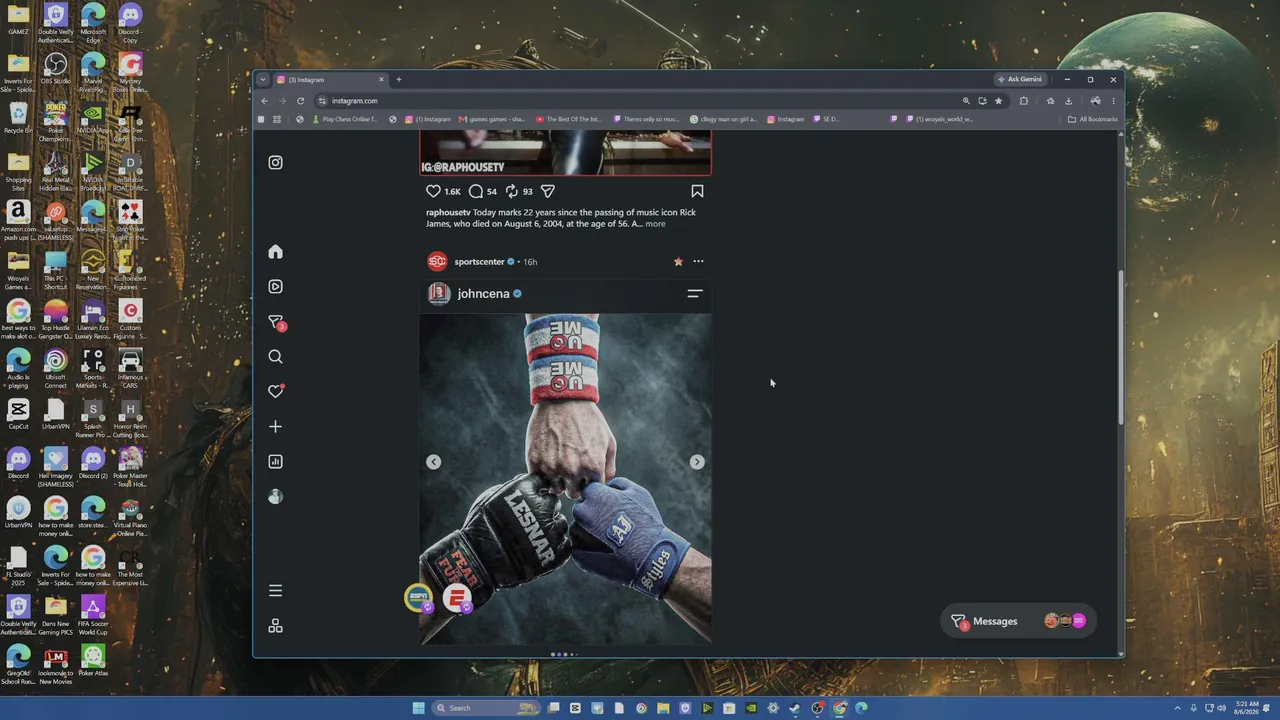Viewport: 1280px width, 720px height.
Task: Open the Chrome three-dot menu
Action: 1113,101
